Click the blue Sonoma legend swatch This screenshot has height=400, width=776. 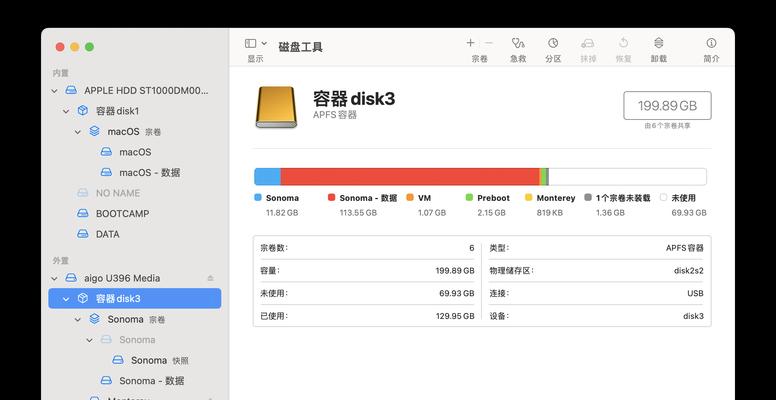pyautogui.click(x=257, y=198)
